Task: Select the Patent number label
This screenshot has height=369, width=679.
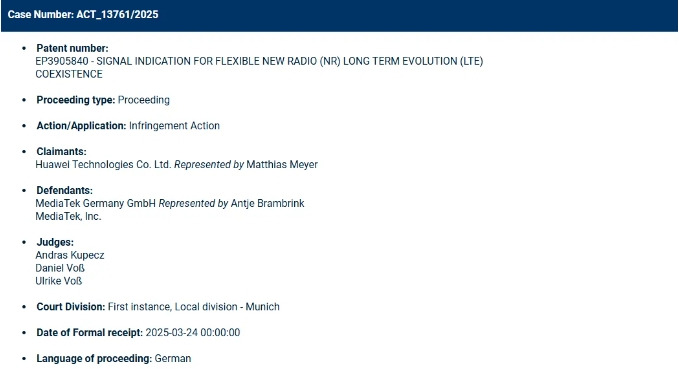Action: [x=72, y=48]
